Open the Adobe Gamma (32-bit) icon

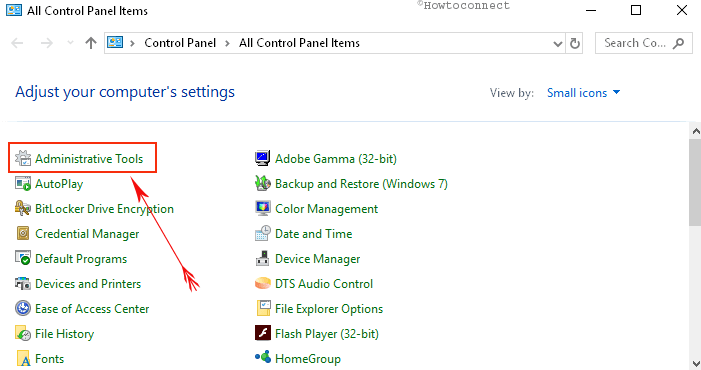pyautogui.click(x=263, y=159)
